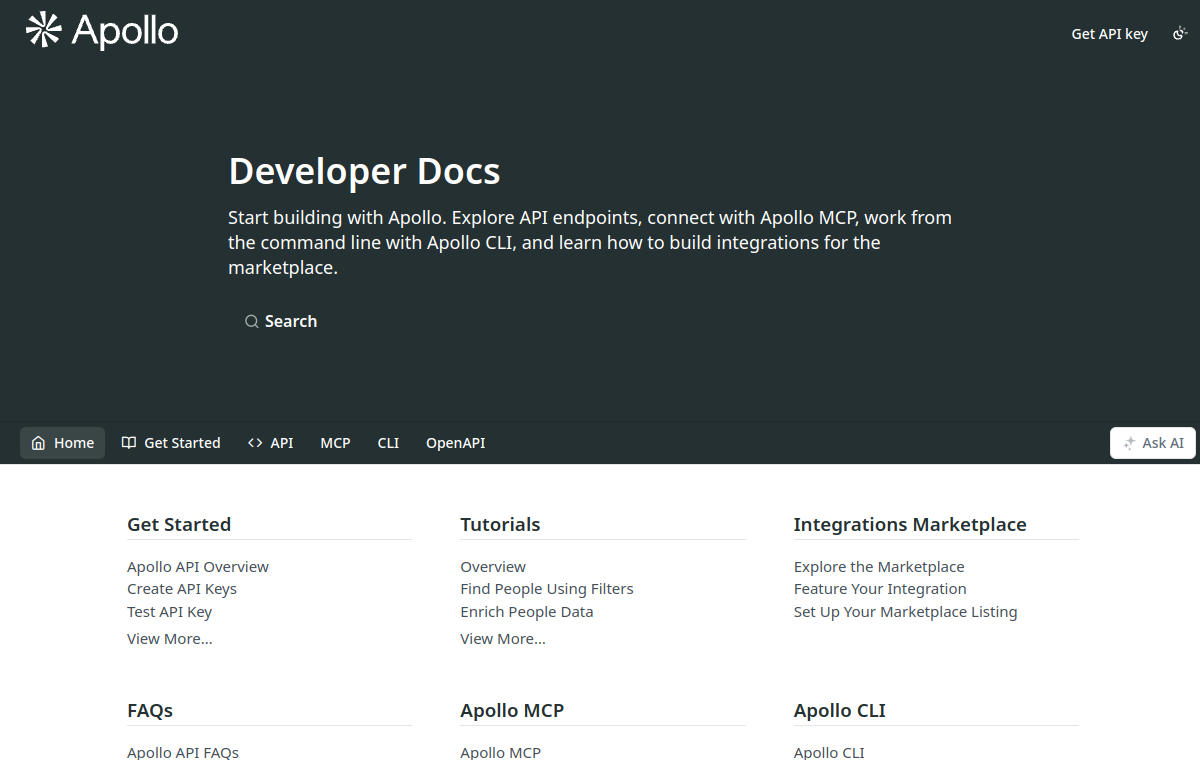Screen dimensions: 1200x760
Task: Click the magnifier icon beside Search
Action: 252,321
